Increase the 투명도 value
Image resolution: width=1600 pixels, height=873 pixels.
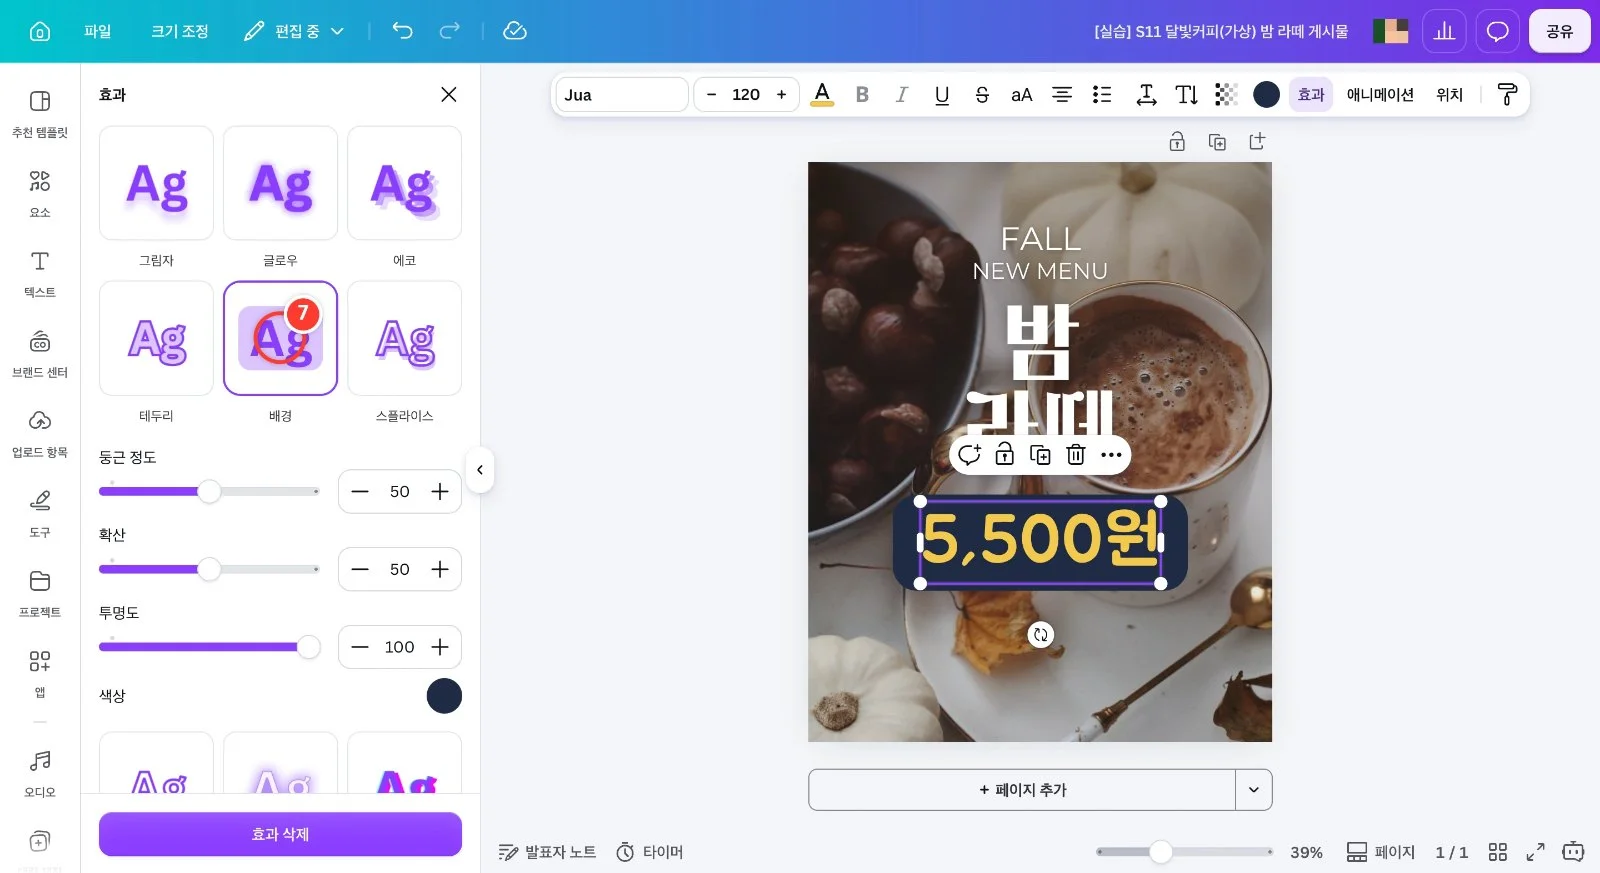pyautogui.click(x=440, y=647)
